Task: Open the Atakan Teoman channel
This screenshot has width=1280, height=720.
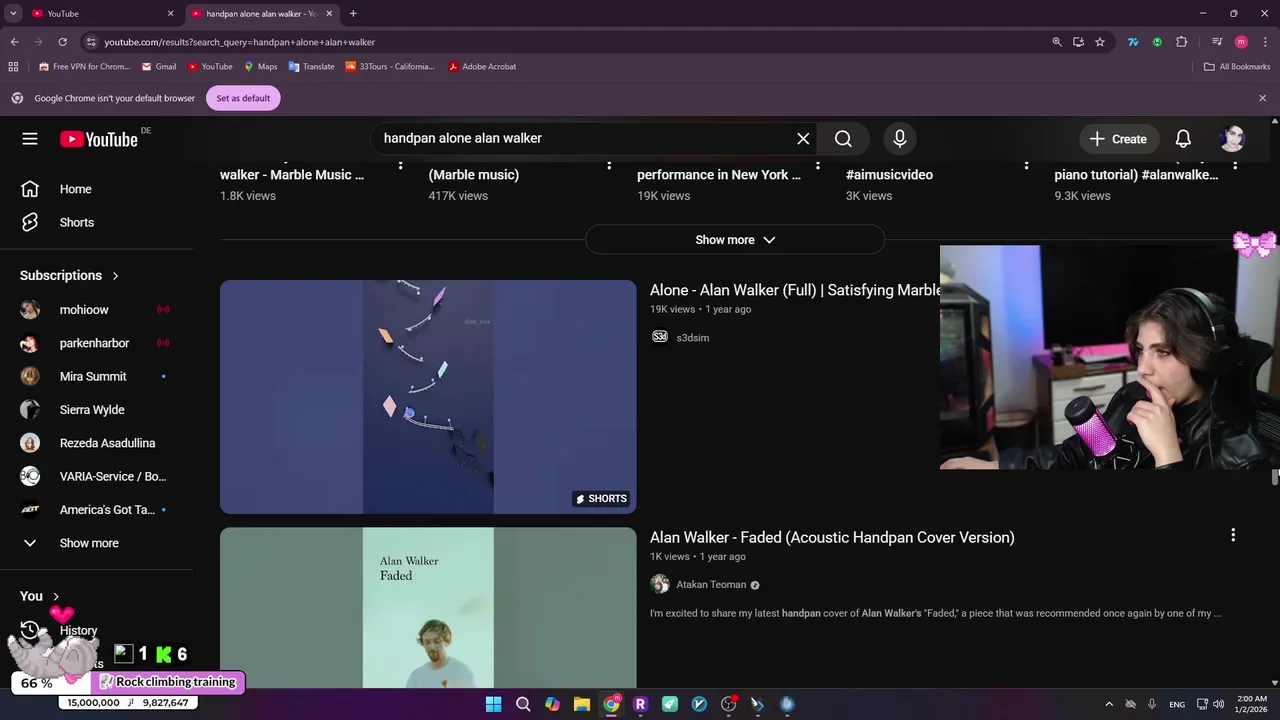Action: 711,585
